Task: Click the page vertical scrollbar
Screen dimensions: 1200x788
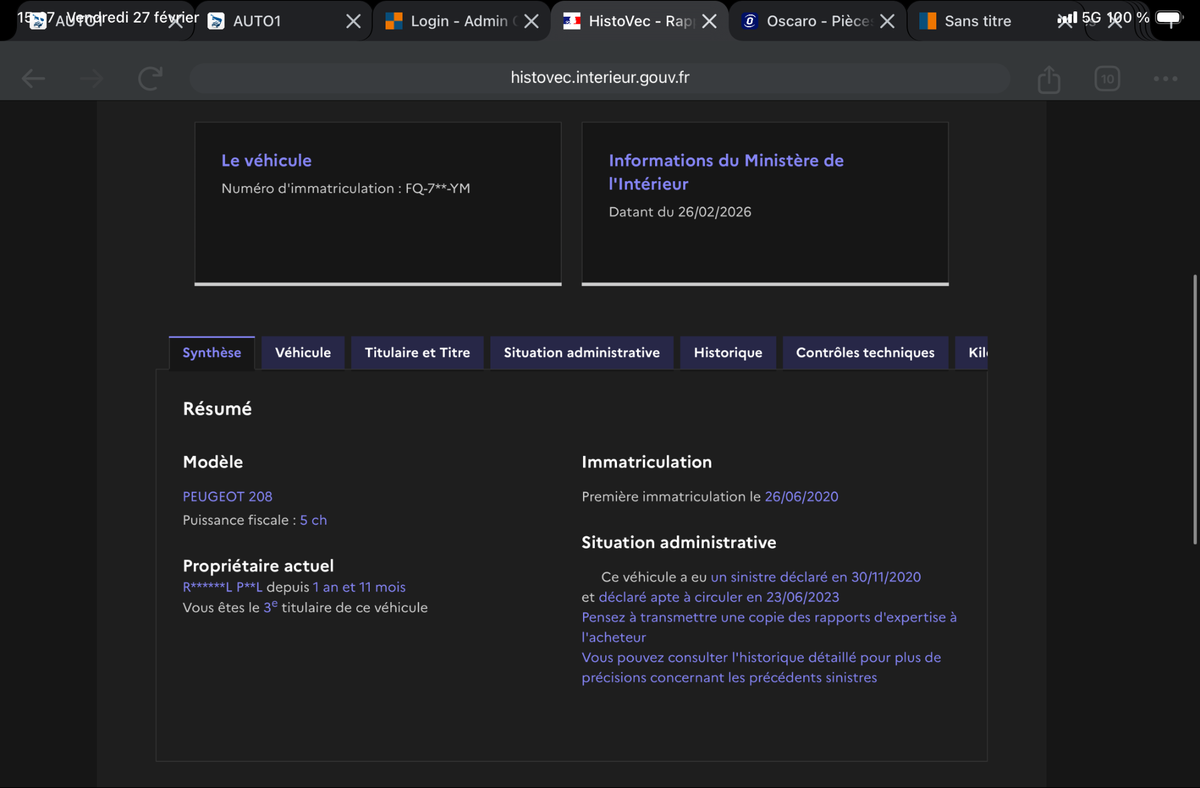Action: [x=1194, y=410]
